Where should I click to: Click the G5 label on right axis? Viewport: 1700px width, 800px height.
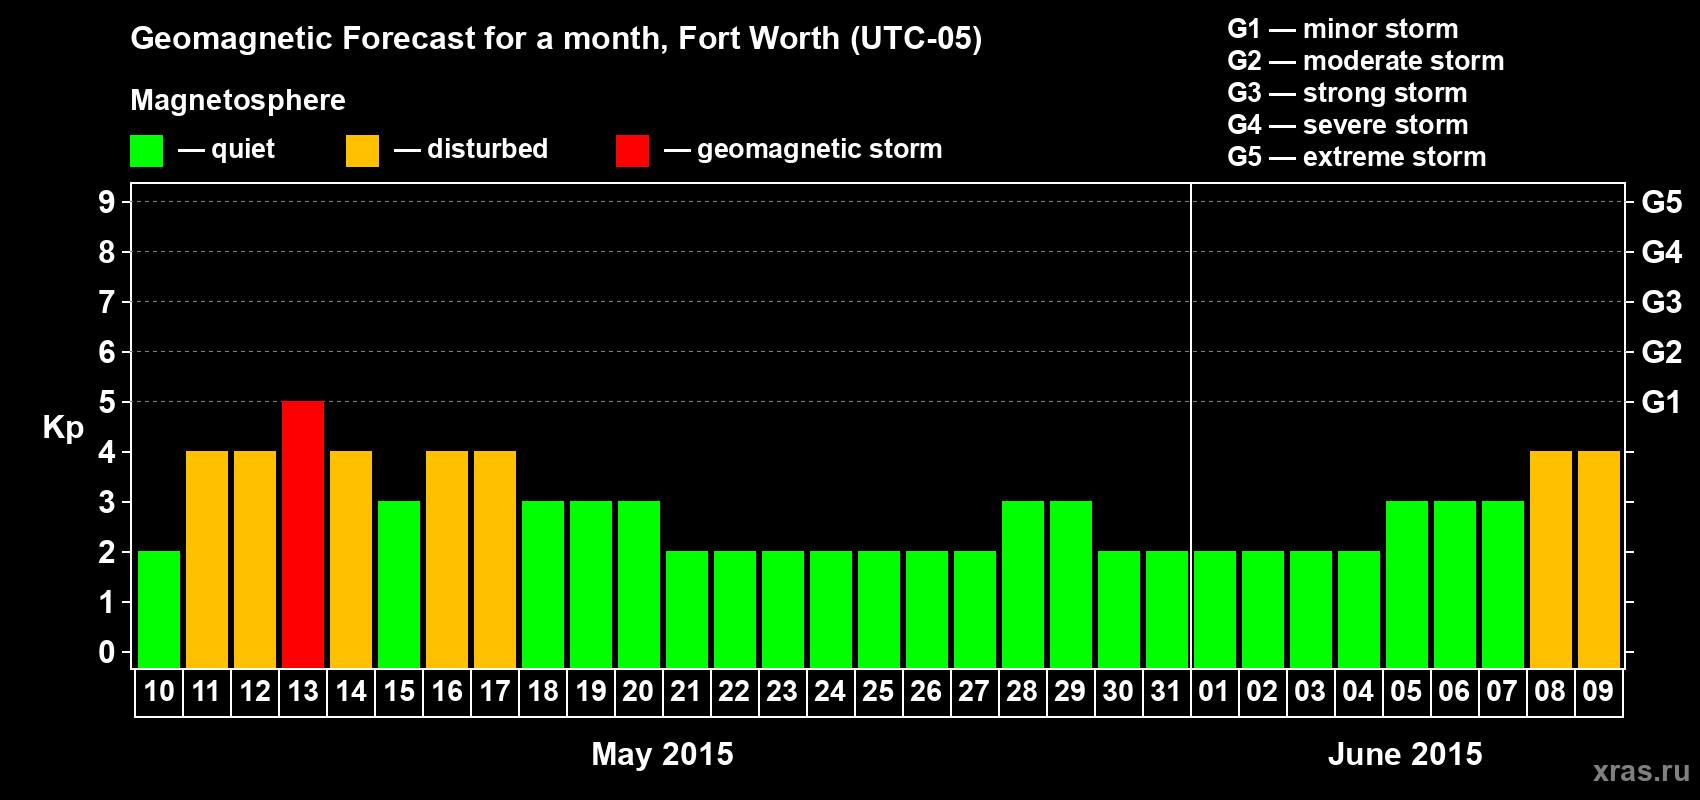(x=1662, y=202)
